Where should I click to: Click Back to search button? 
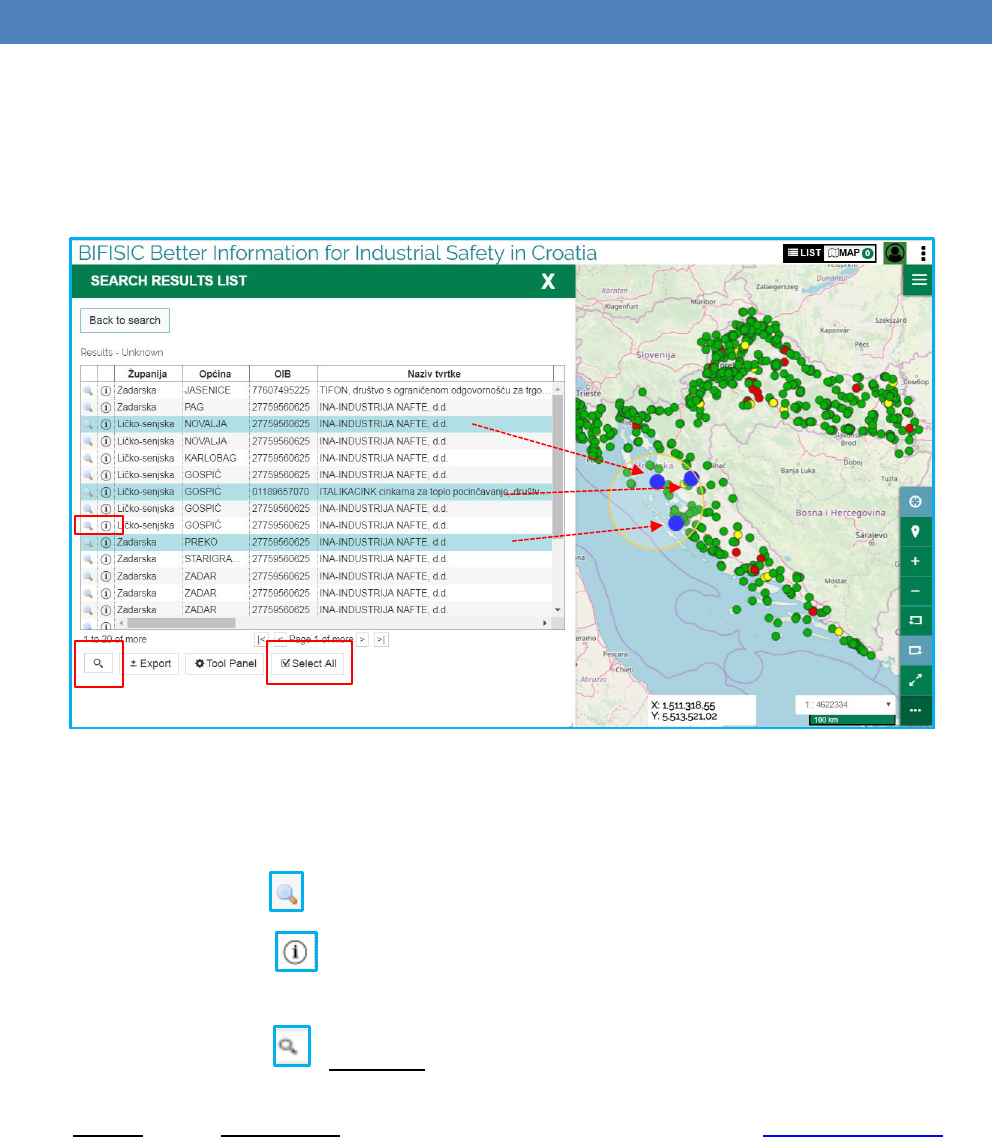click(x=125, y=321)
